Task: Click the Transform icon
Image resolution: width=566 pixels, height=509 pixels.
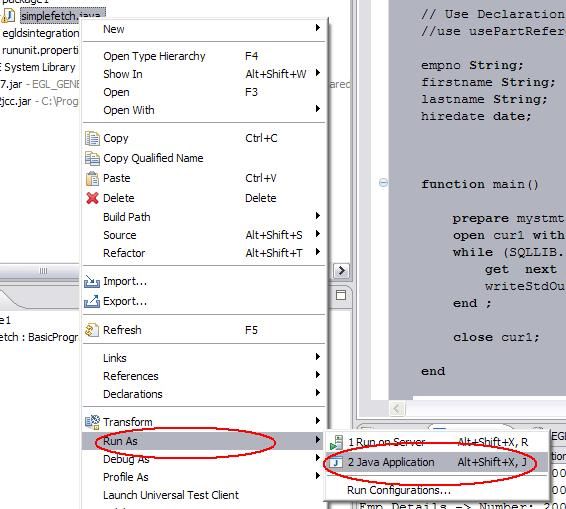Action: tap(92, 422)
